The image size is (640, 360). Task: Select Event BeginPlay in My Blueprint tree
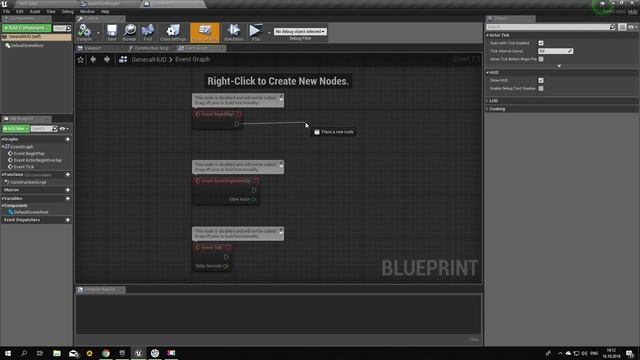click(29, 154)
